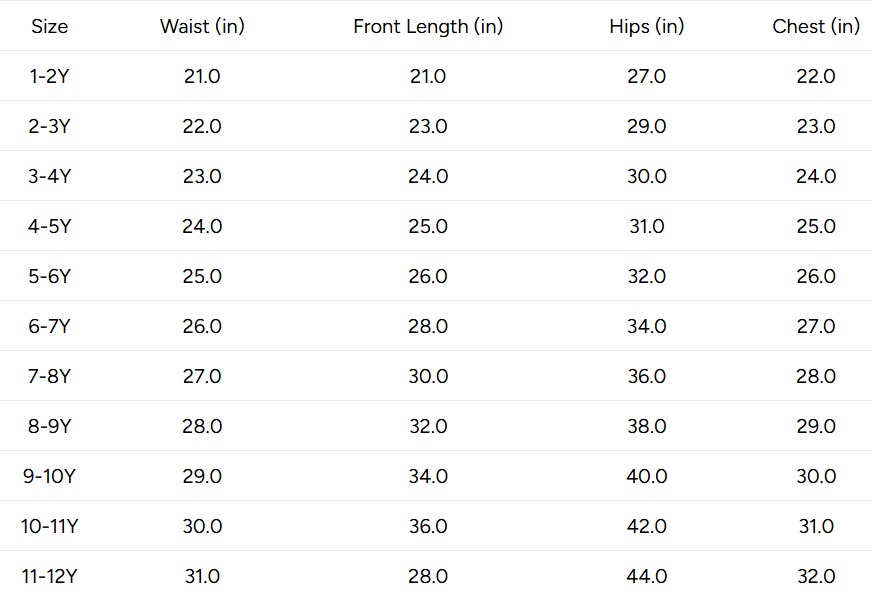
Task: Click the 4-5Y size label
Action: click(49, 226)
